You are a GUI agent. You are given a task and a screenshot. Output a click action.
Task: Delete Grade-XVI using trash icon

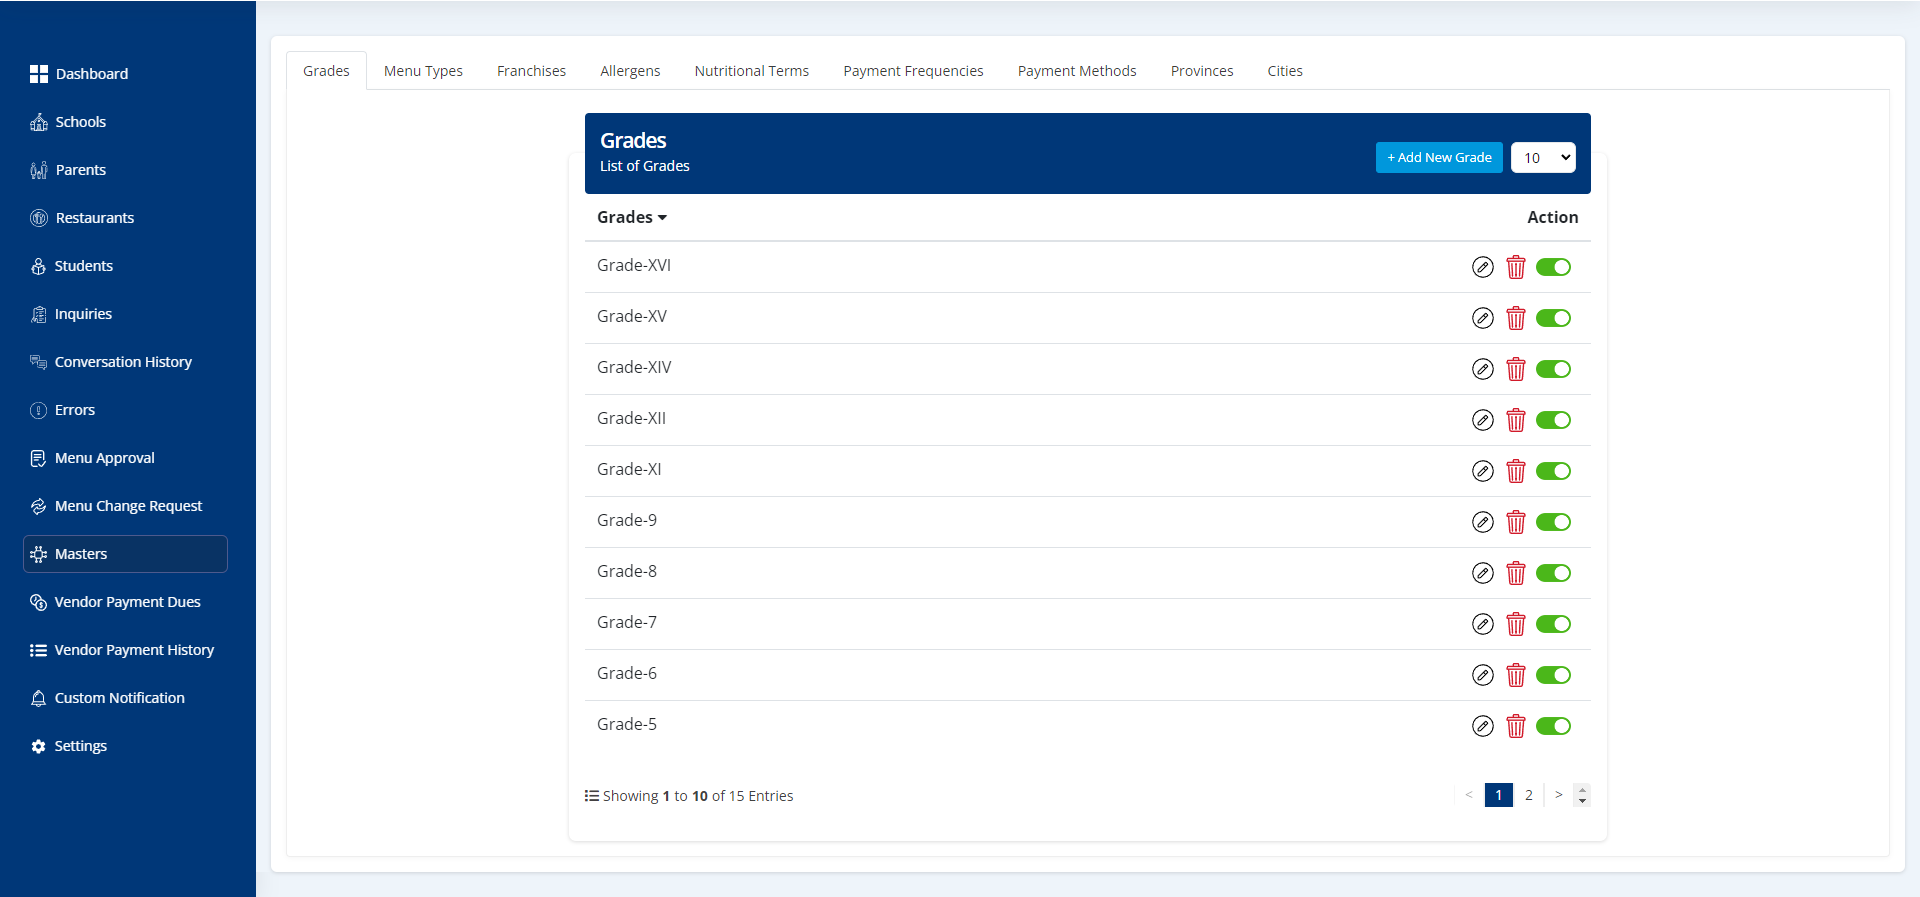(1516, 267)
